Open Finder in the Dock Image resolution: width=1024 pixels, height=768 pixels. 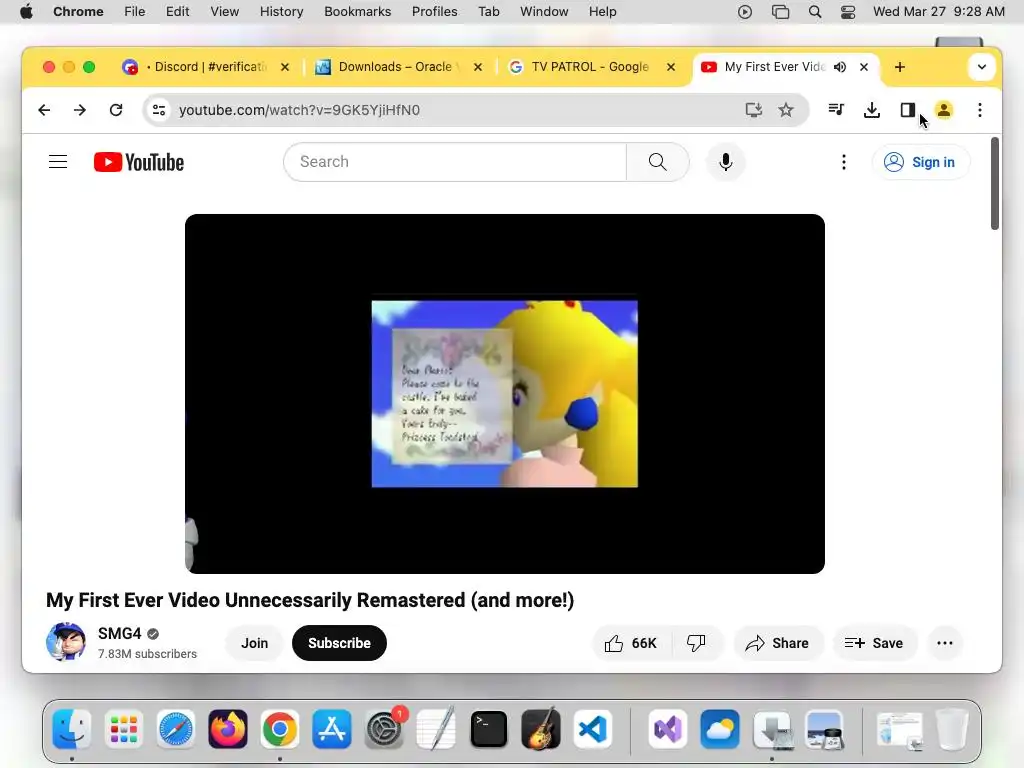(x=71, y=729)
